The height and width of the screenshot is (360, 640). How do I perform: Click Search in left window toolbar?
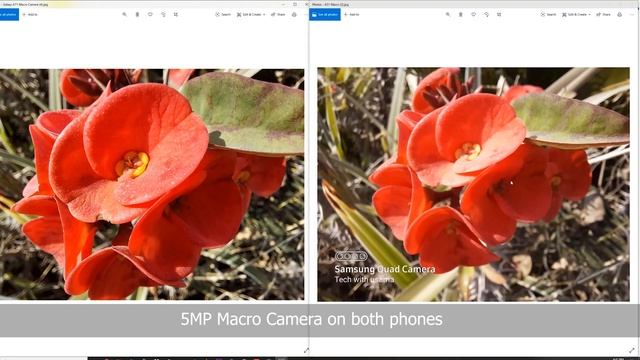pyautogui.click(x=223, y=14)
